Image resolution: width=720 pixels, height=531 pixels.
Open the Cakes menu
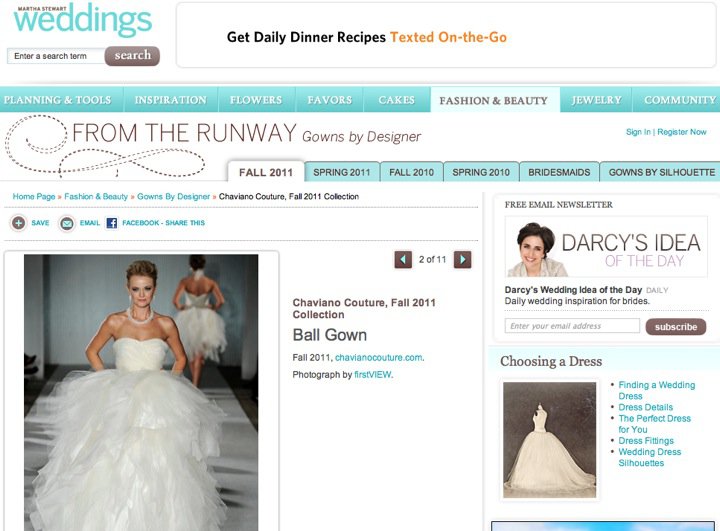click(396, 100)
